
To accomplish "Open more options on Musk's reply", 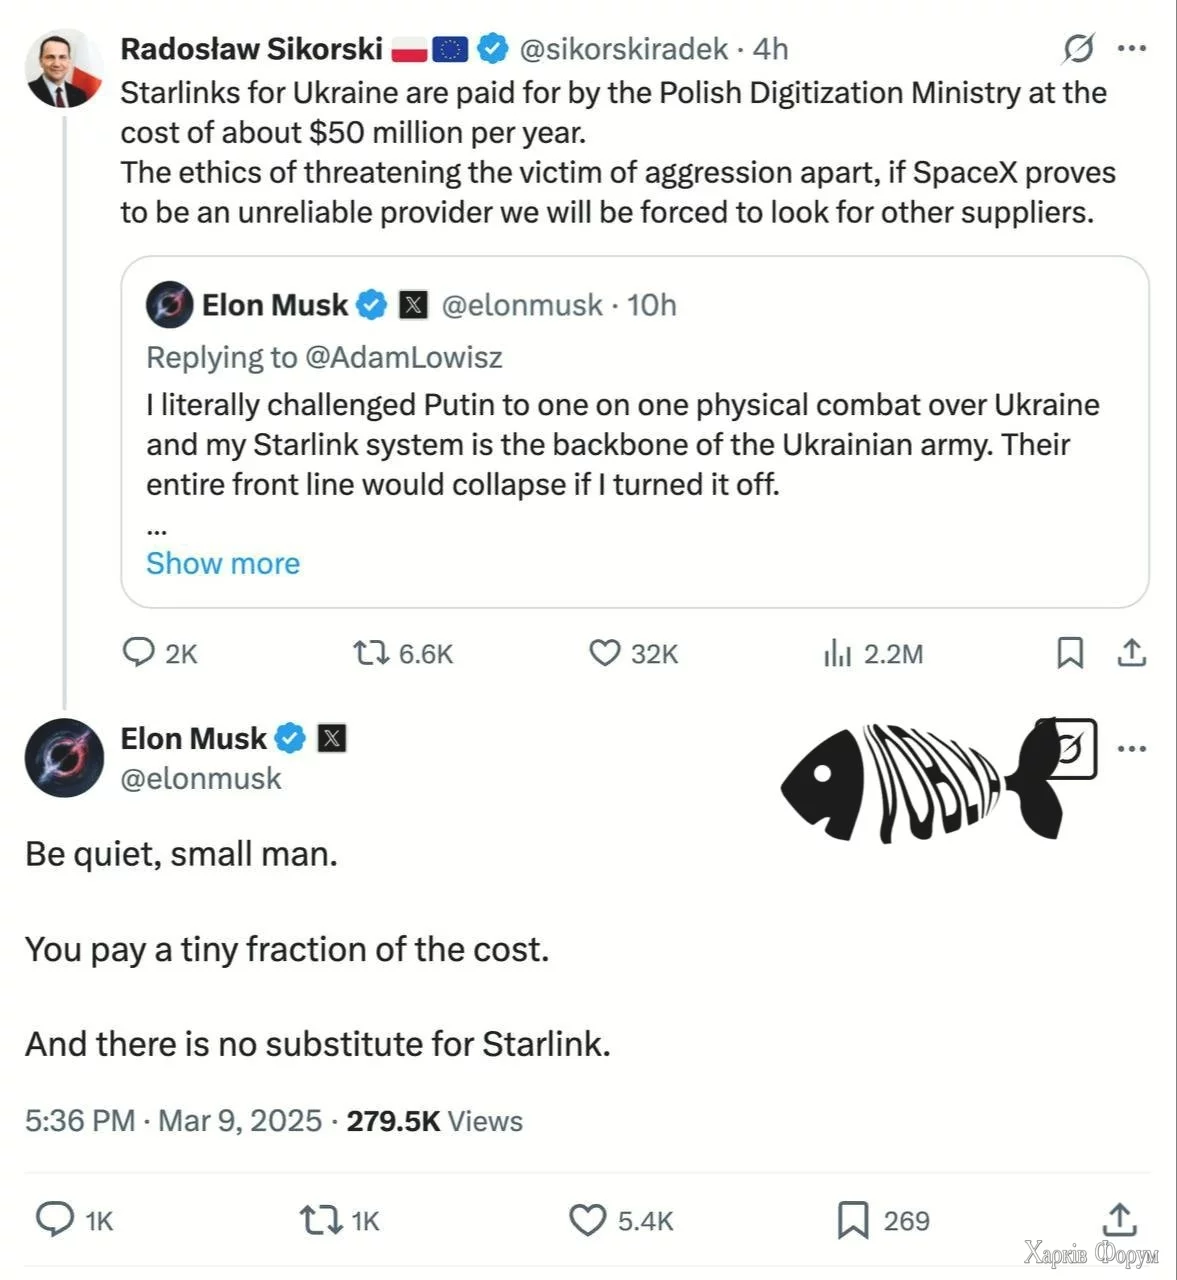I will [1131, 748].
